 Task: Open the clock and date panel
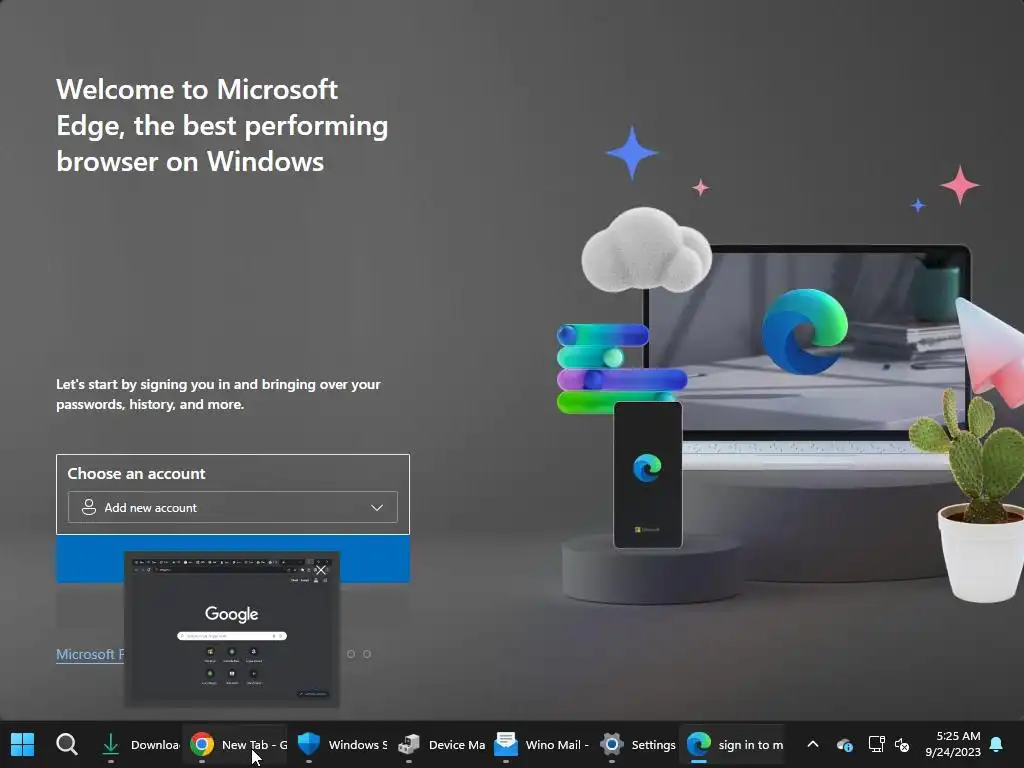click(953, 744)
